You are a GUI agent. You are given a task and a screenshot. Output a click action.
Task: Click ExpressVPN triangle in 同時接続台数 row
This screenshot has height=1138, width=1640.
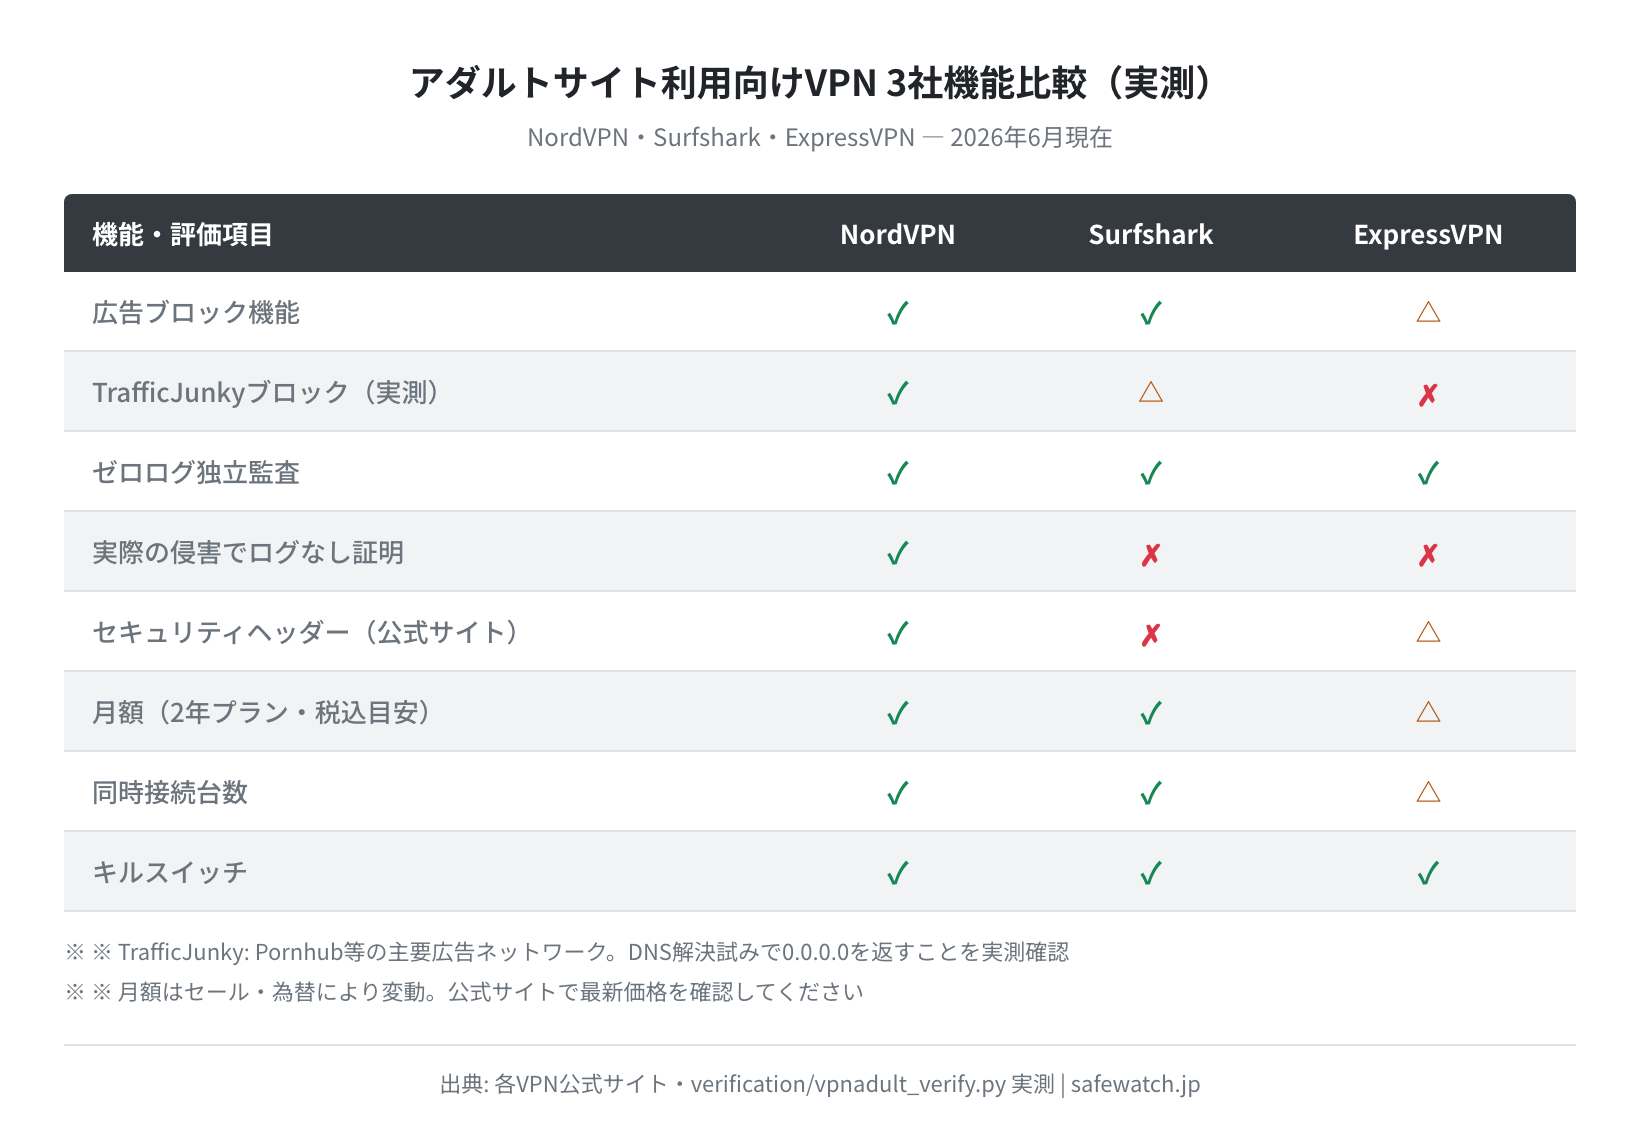pyautogui.click(x=1428, y=792)
